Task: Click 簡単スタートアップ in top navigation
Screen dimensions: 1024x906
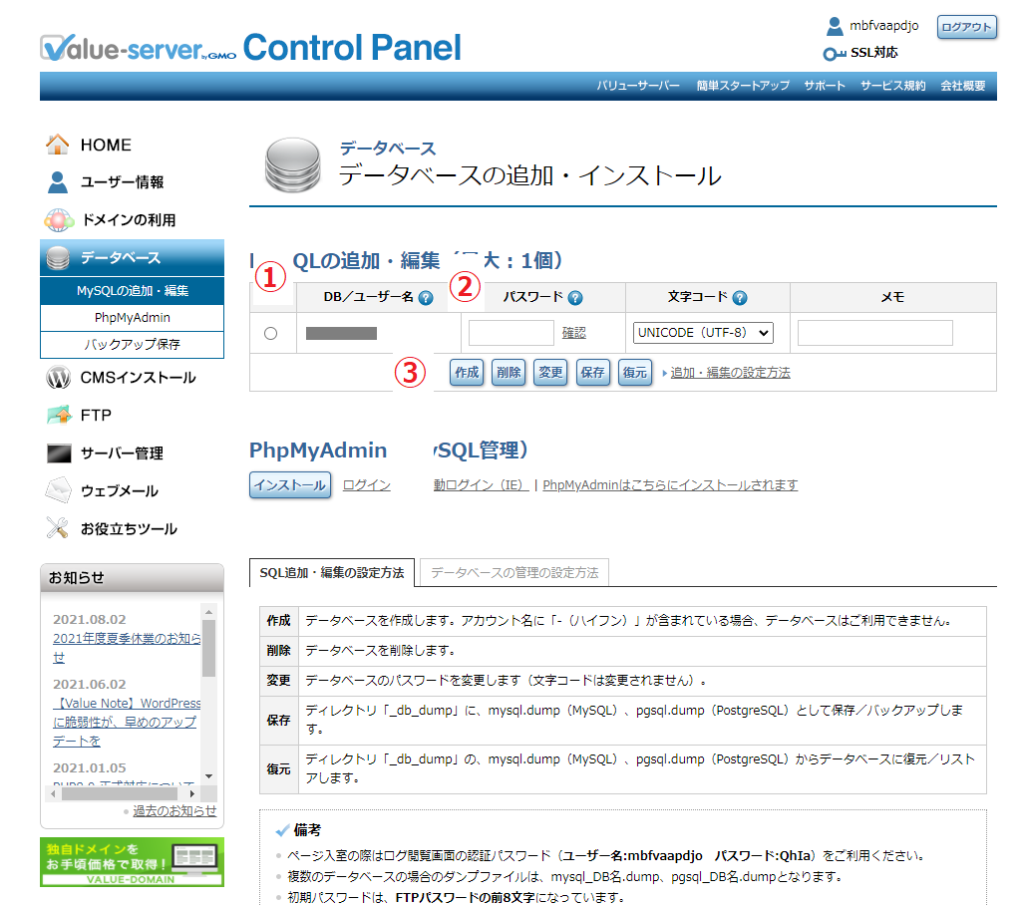Action: point(743,86)
